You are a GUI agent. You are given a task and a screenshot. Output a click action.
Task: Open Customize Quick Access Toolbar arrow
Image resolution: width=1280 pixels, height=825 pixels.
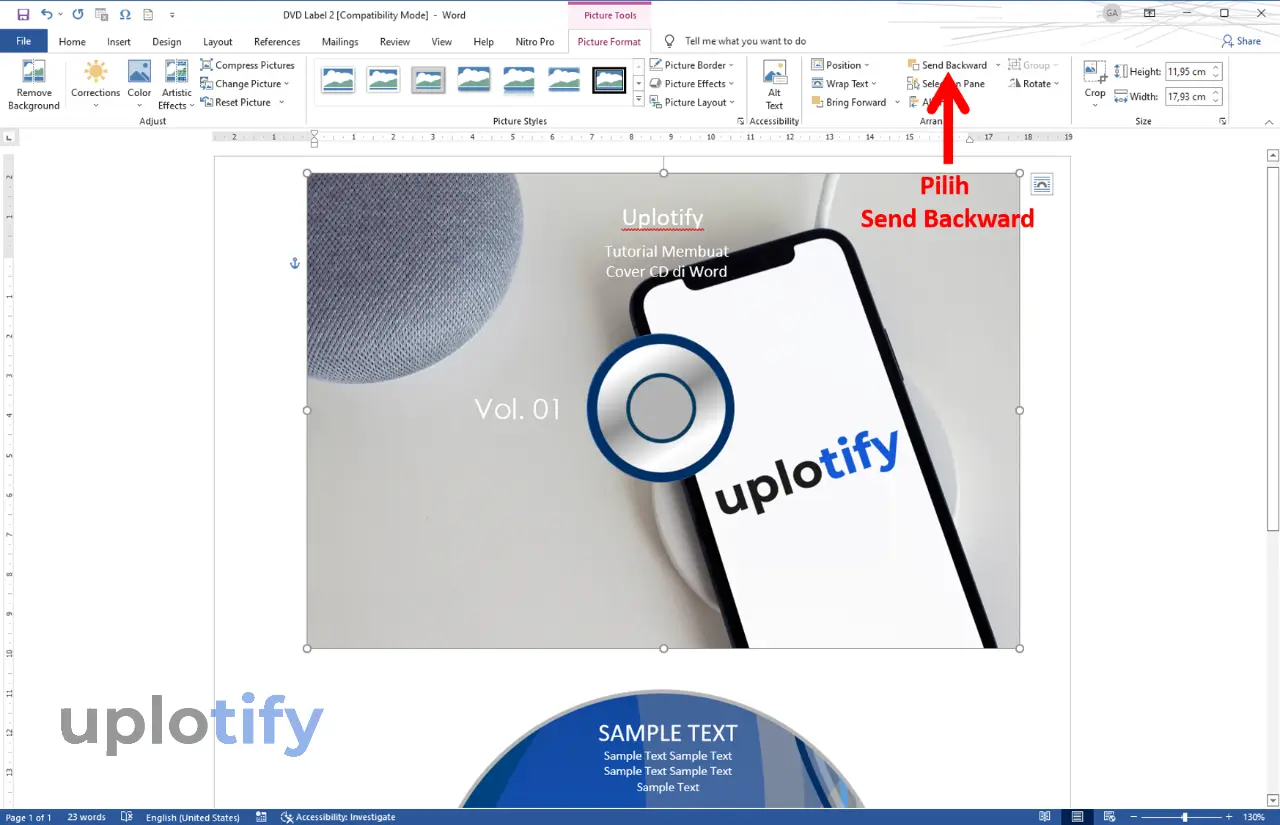[172, 15]
